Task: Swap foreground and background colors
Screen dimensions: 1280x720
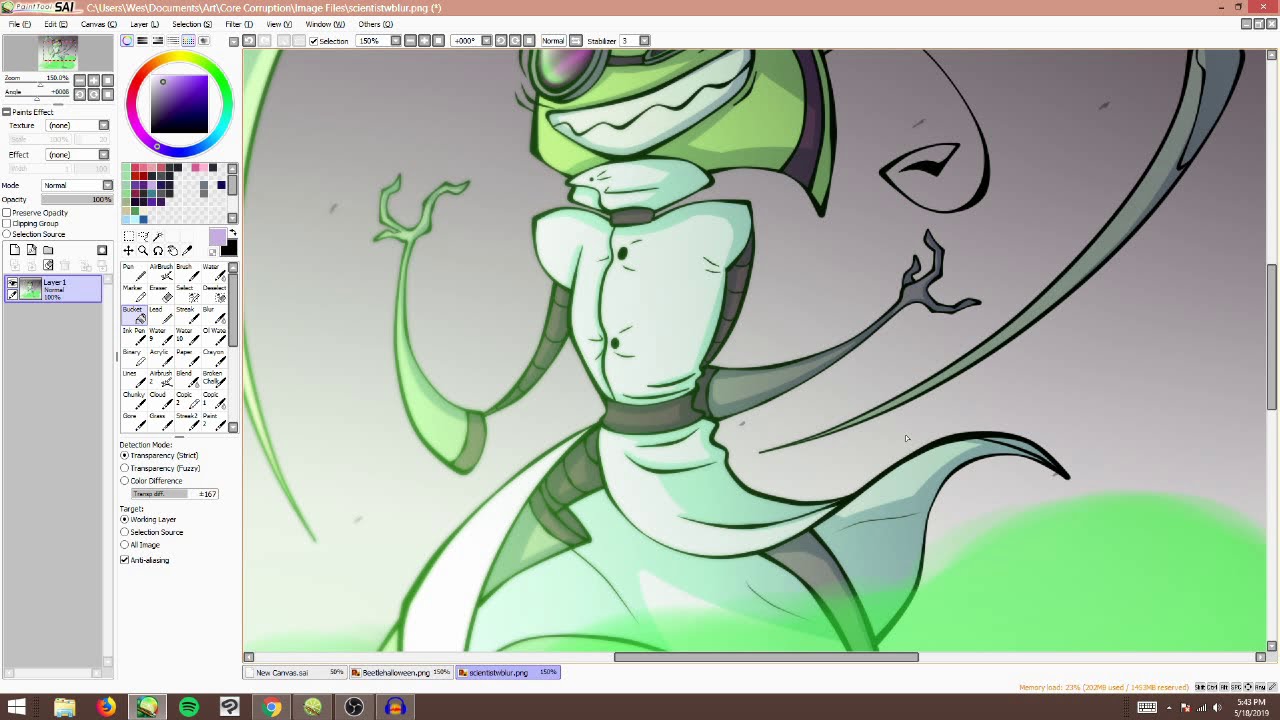Action: 233,233
